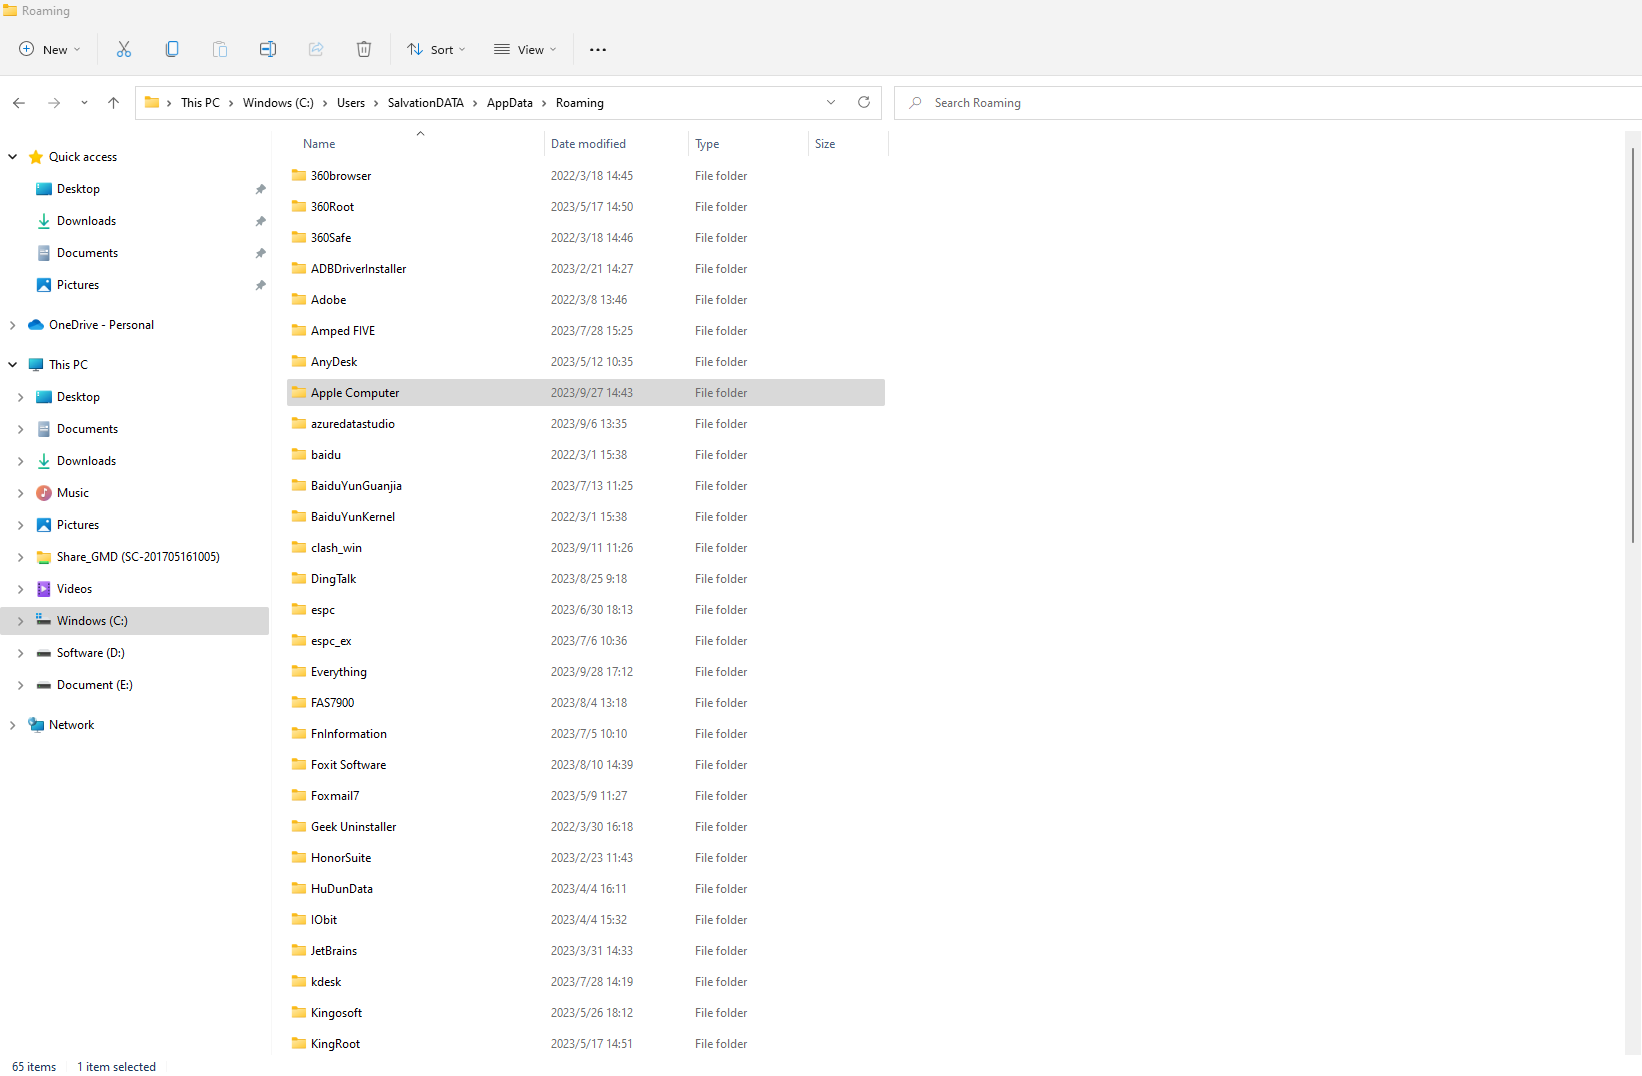Select the ADBDriverInstaller folder
This screenshot has width=1642, height=1076.
point(586,269)
